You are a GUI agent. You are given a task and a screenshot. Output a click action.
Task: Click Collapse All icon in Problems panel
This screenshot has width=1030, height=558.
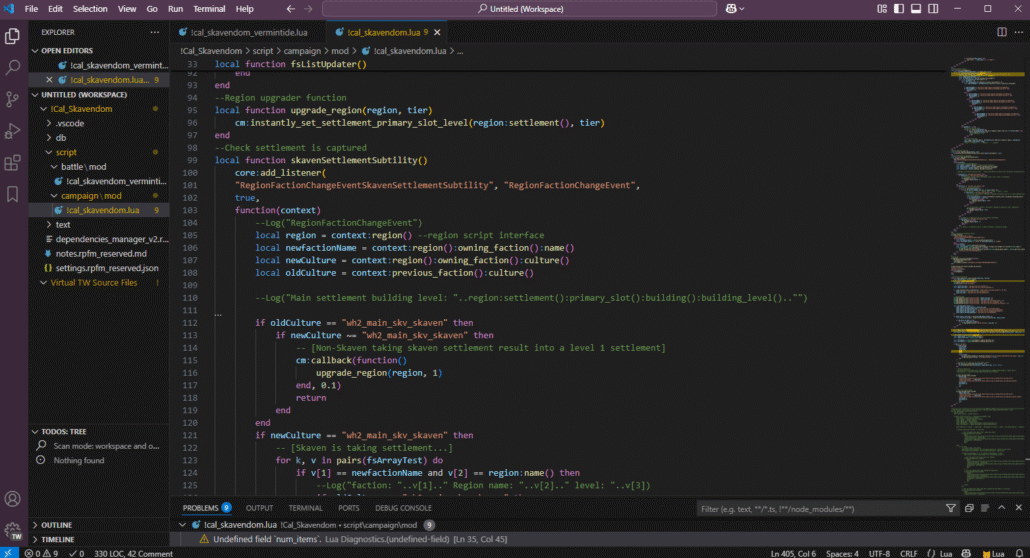(969, 508)
